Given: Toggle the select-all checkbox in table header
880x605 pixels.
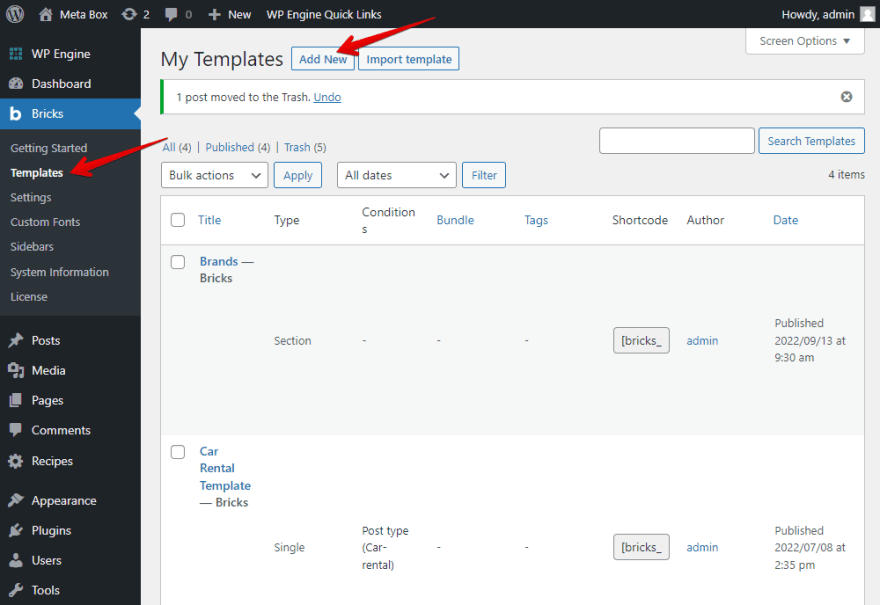Looking at the screenshot, I should 178,220.
